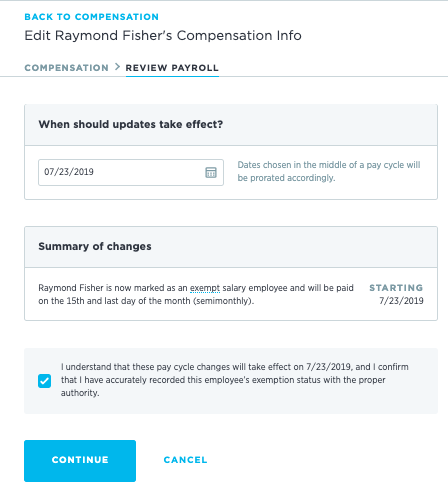Click the Continue button
Screen dimensions: 448x495
coord(80,461)
